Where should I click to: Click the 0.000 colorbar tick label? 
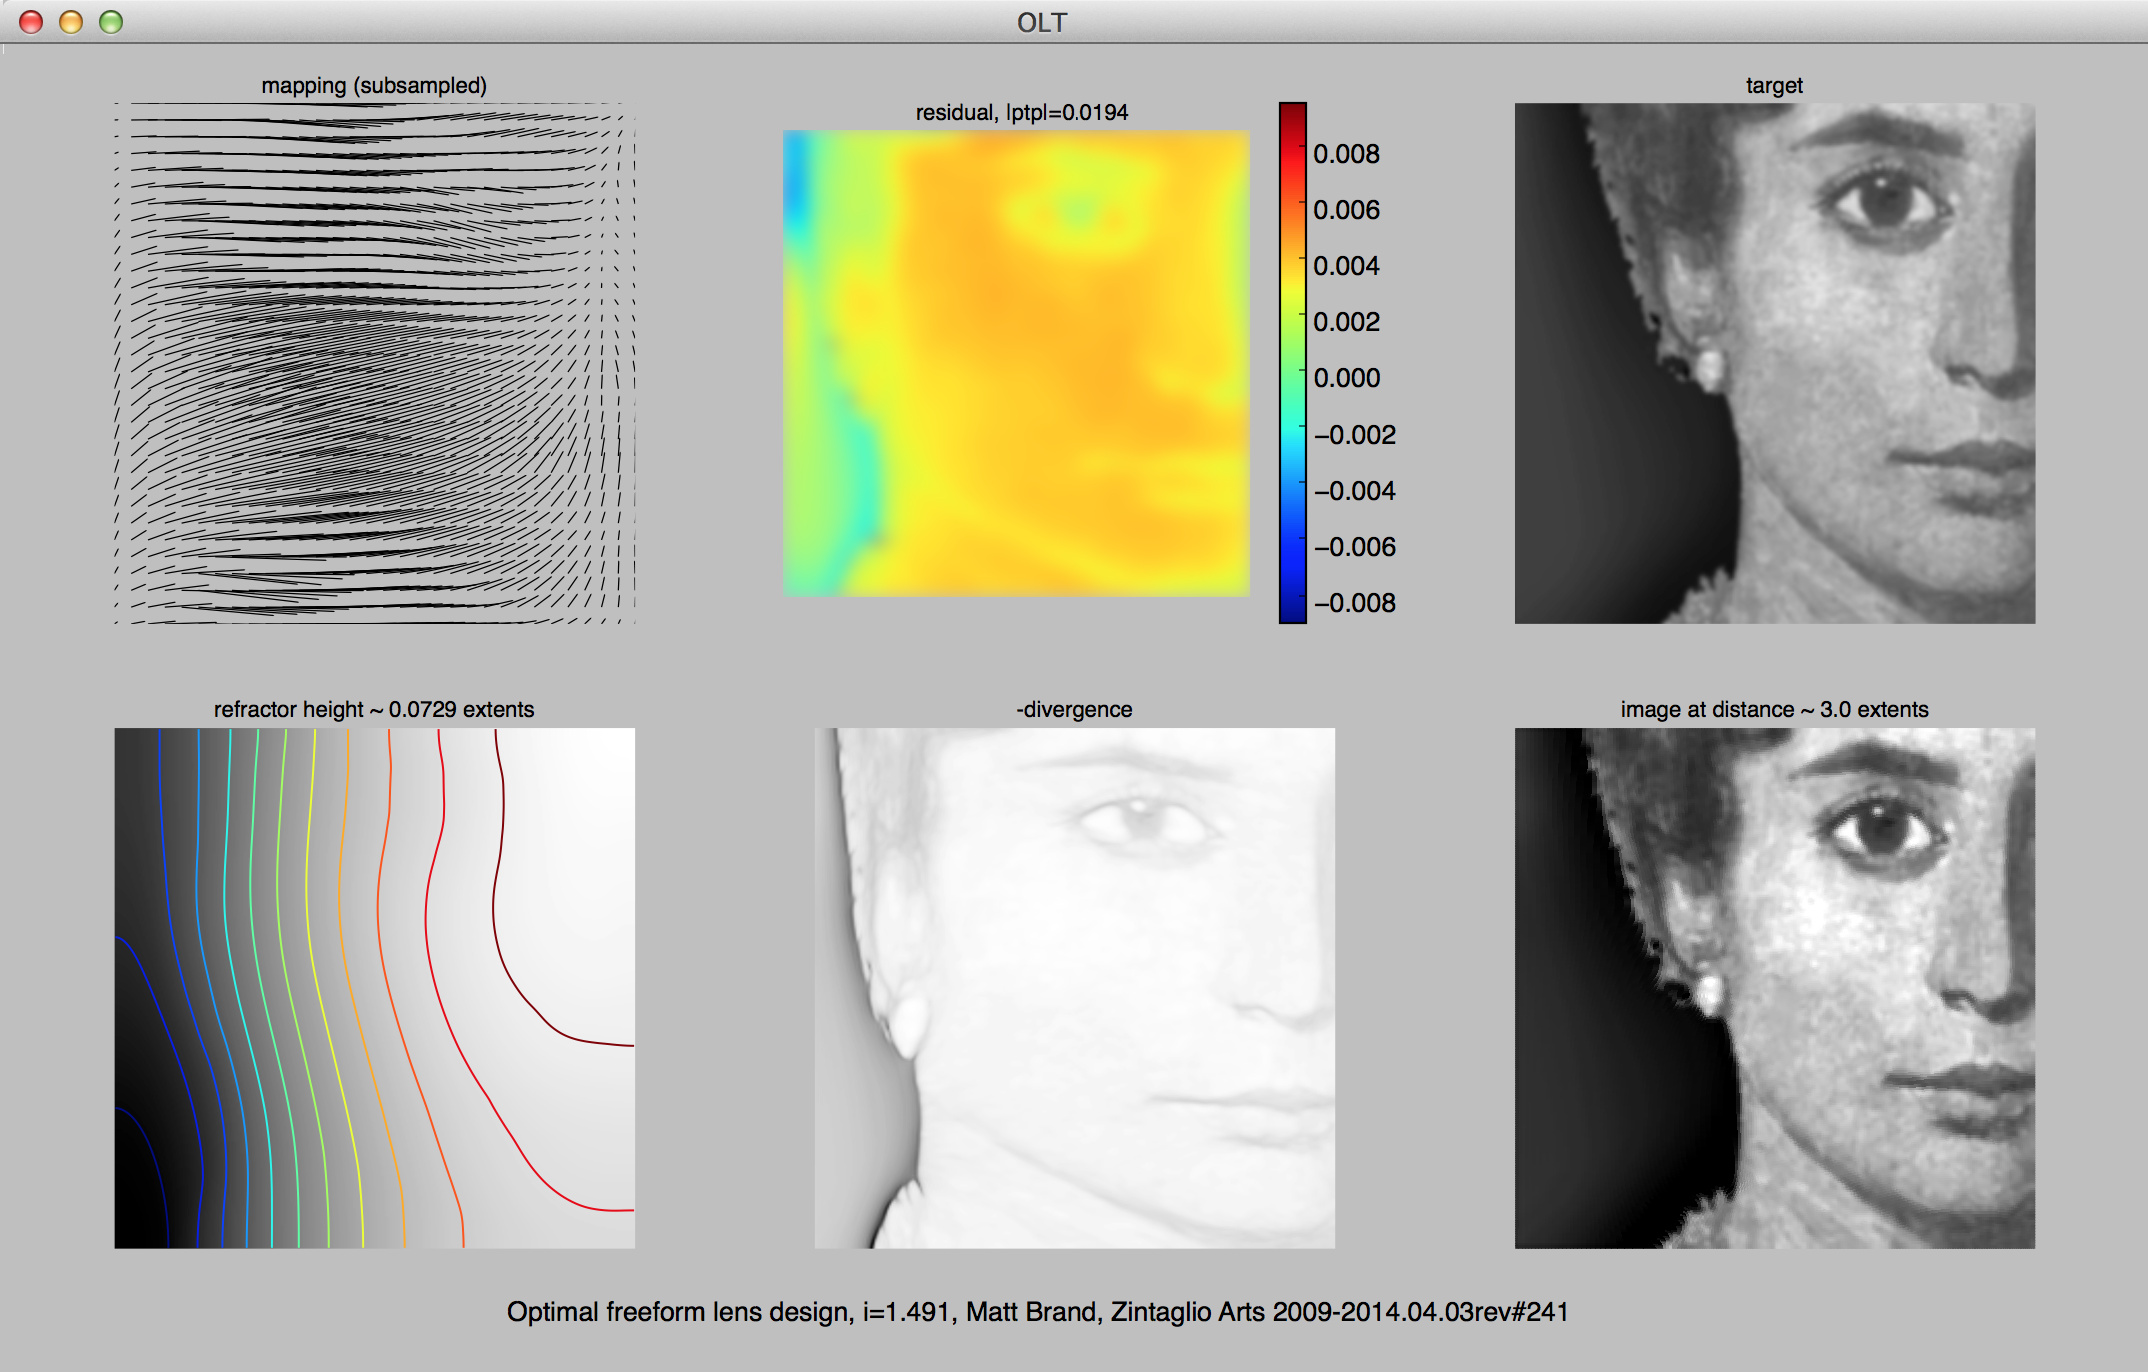coord(1346,378)
